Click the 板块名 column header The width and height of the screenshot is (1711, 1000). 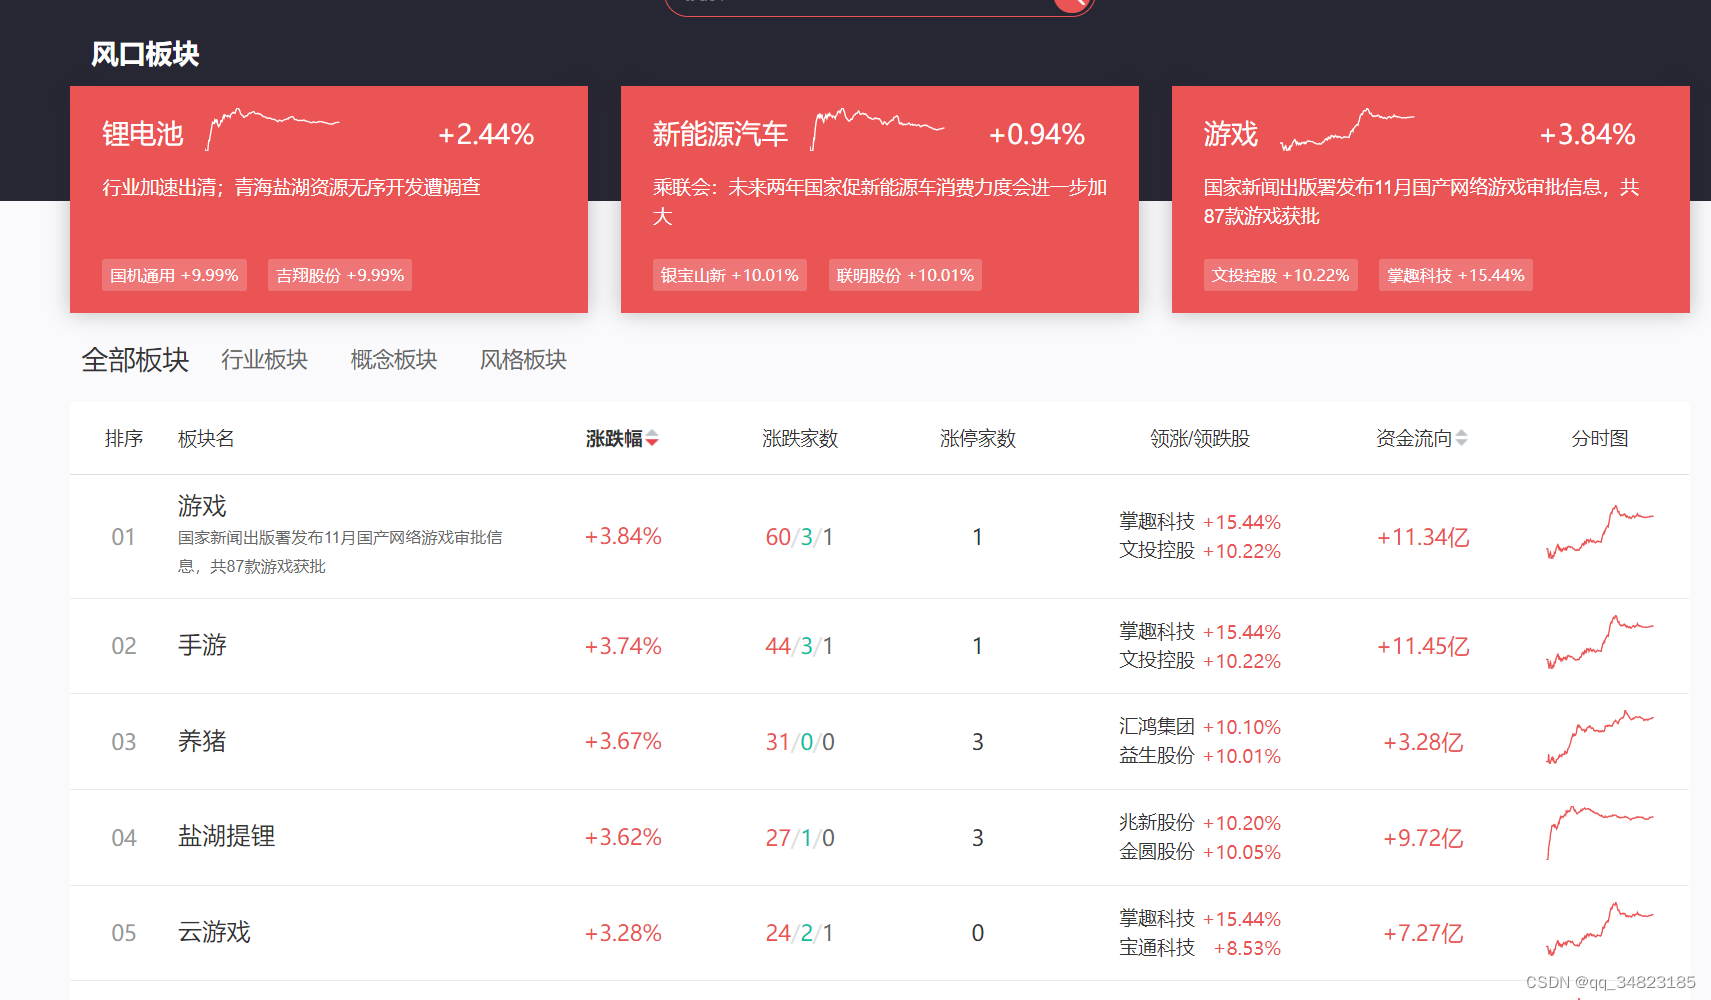[206, 438]
